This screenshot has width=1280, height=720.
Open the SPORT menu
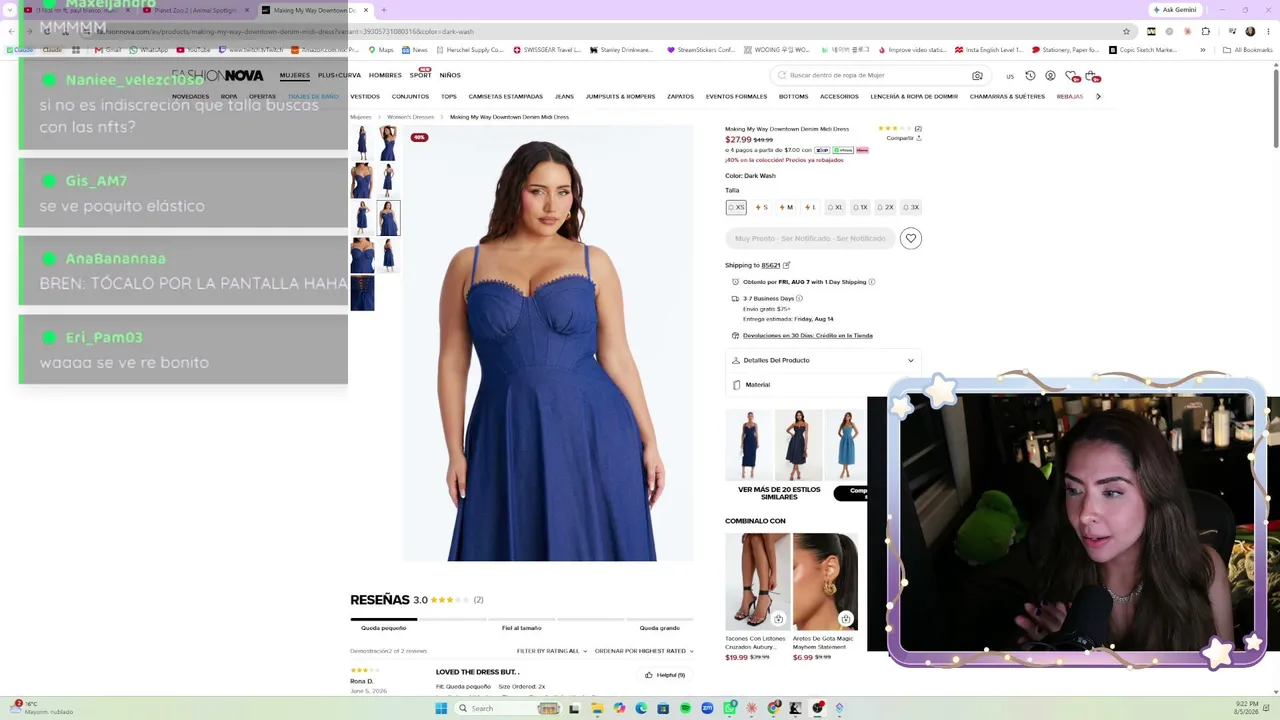tap(420, 75)
